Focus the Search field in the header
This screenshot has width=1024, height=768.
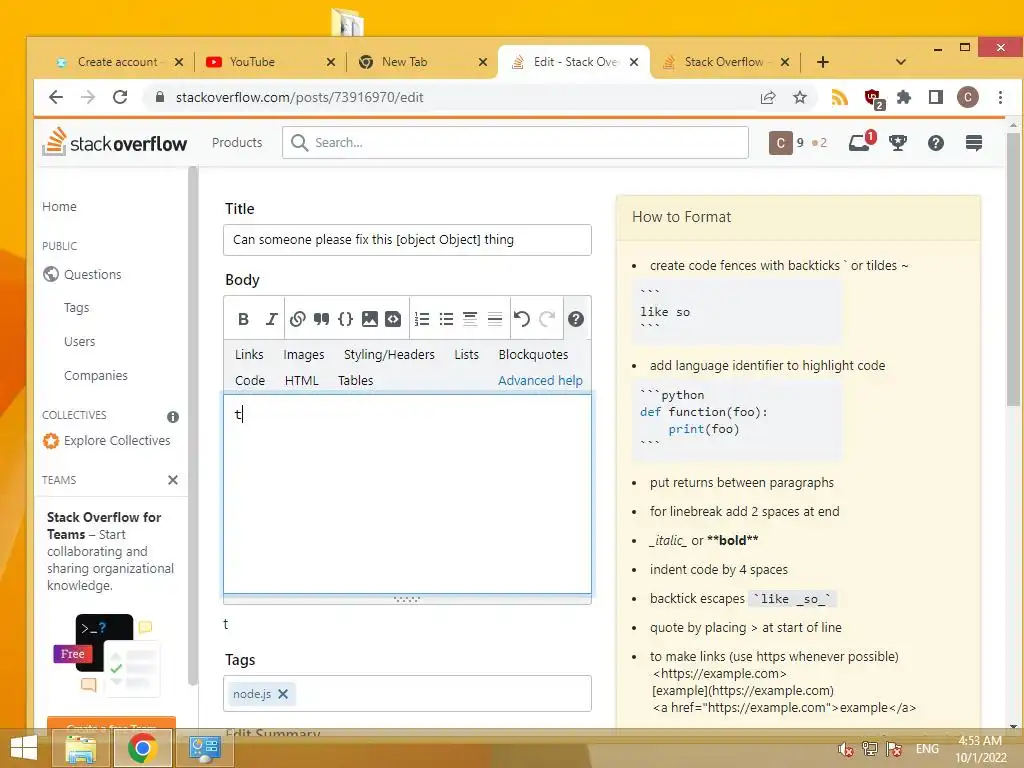tap(515, 142)
